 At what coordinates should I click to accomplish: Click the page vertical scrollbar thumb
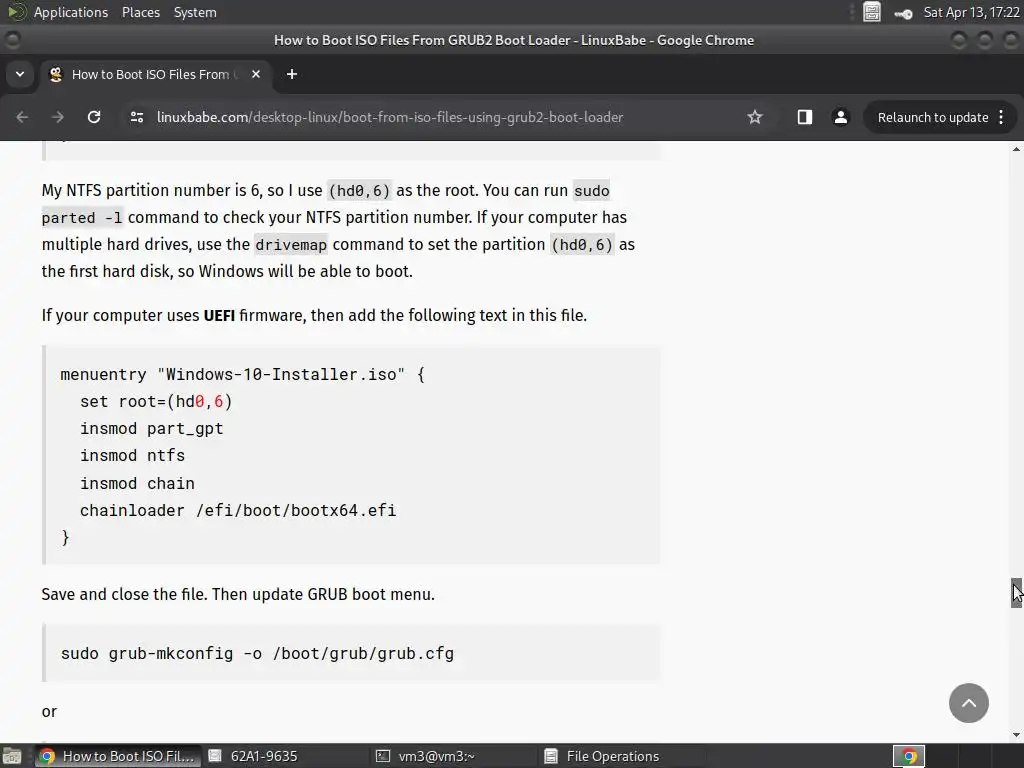[1016, 592]
